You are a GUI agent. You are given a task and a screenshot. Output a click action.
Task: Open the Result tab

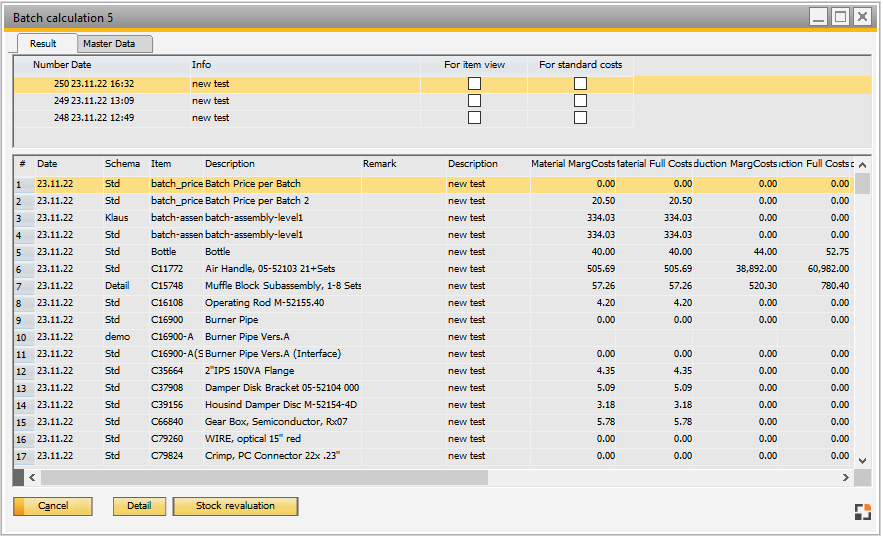(43, 44)
